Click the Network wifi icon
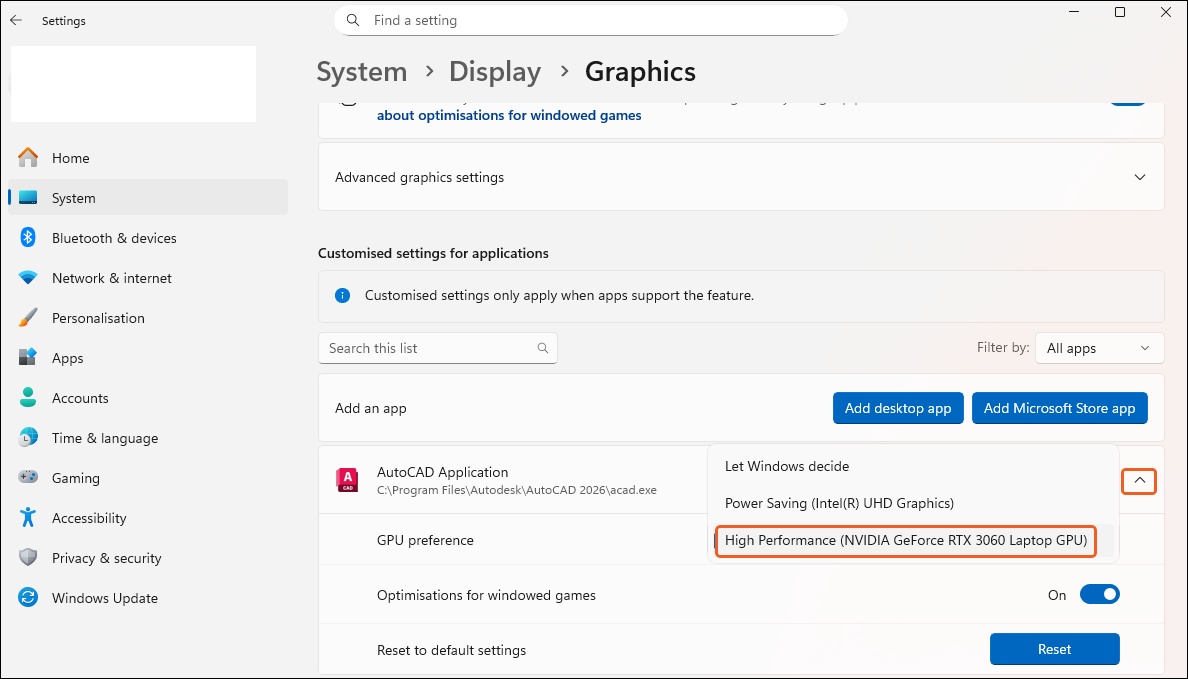Screen dimensions: 1188x679 (28, 278)
